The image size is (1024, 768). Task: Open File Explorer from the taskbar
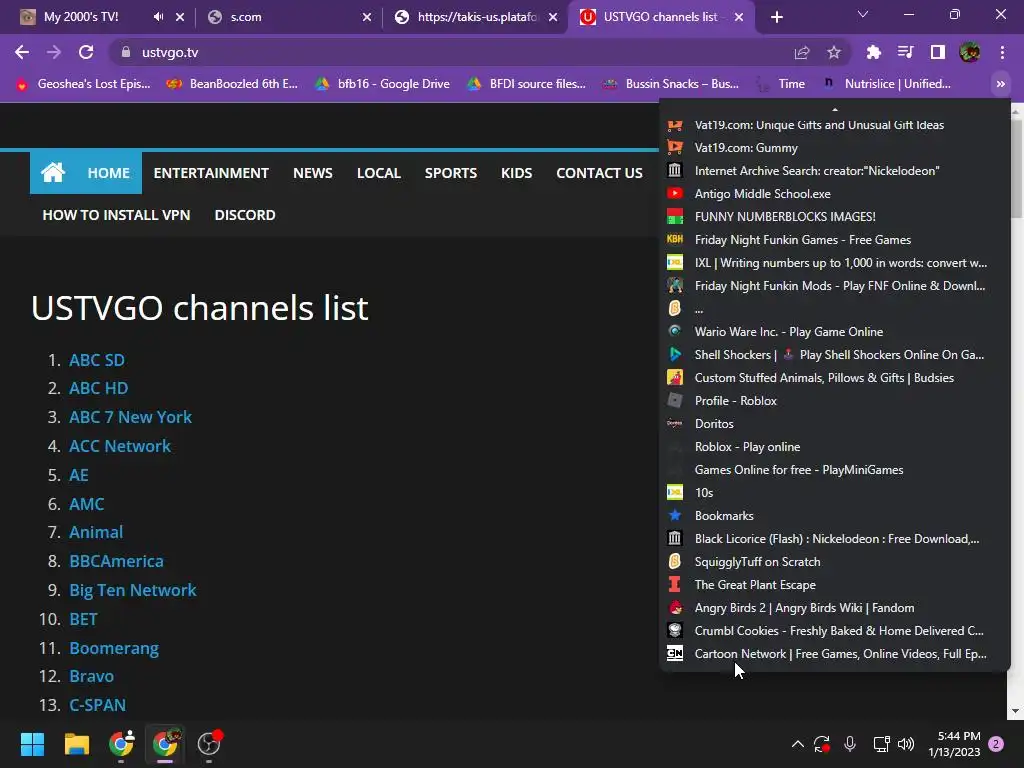(76, 744)
